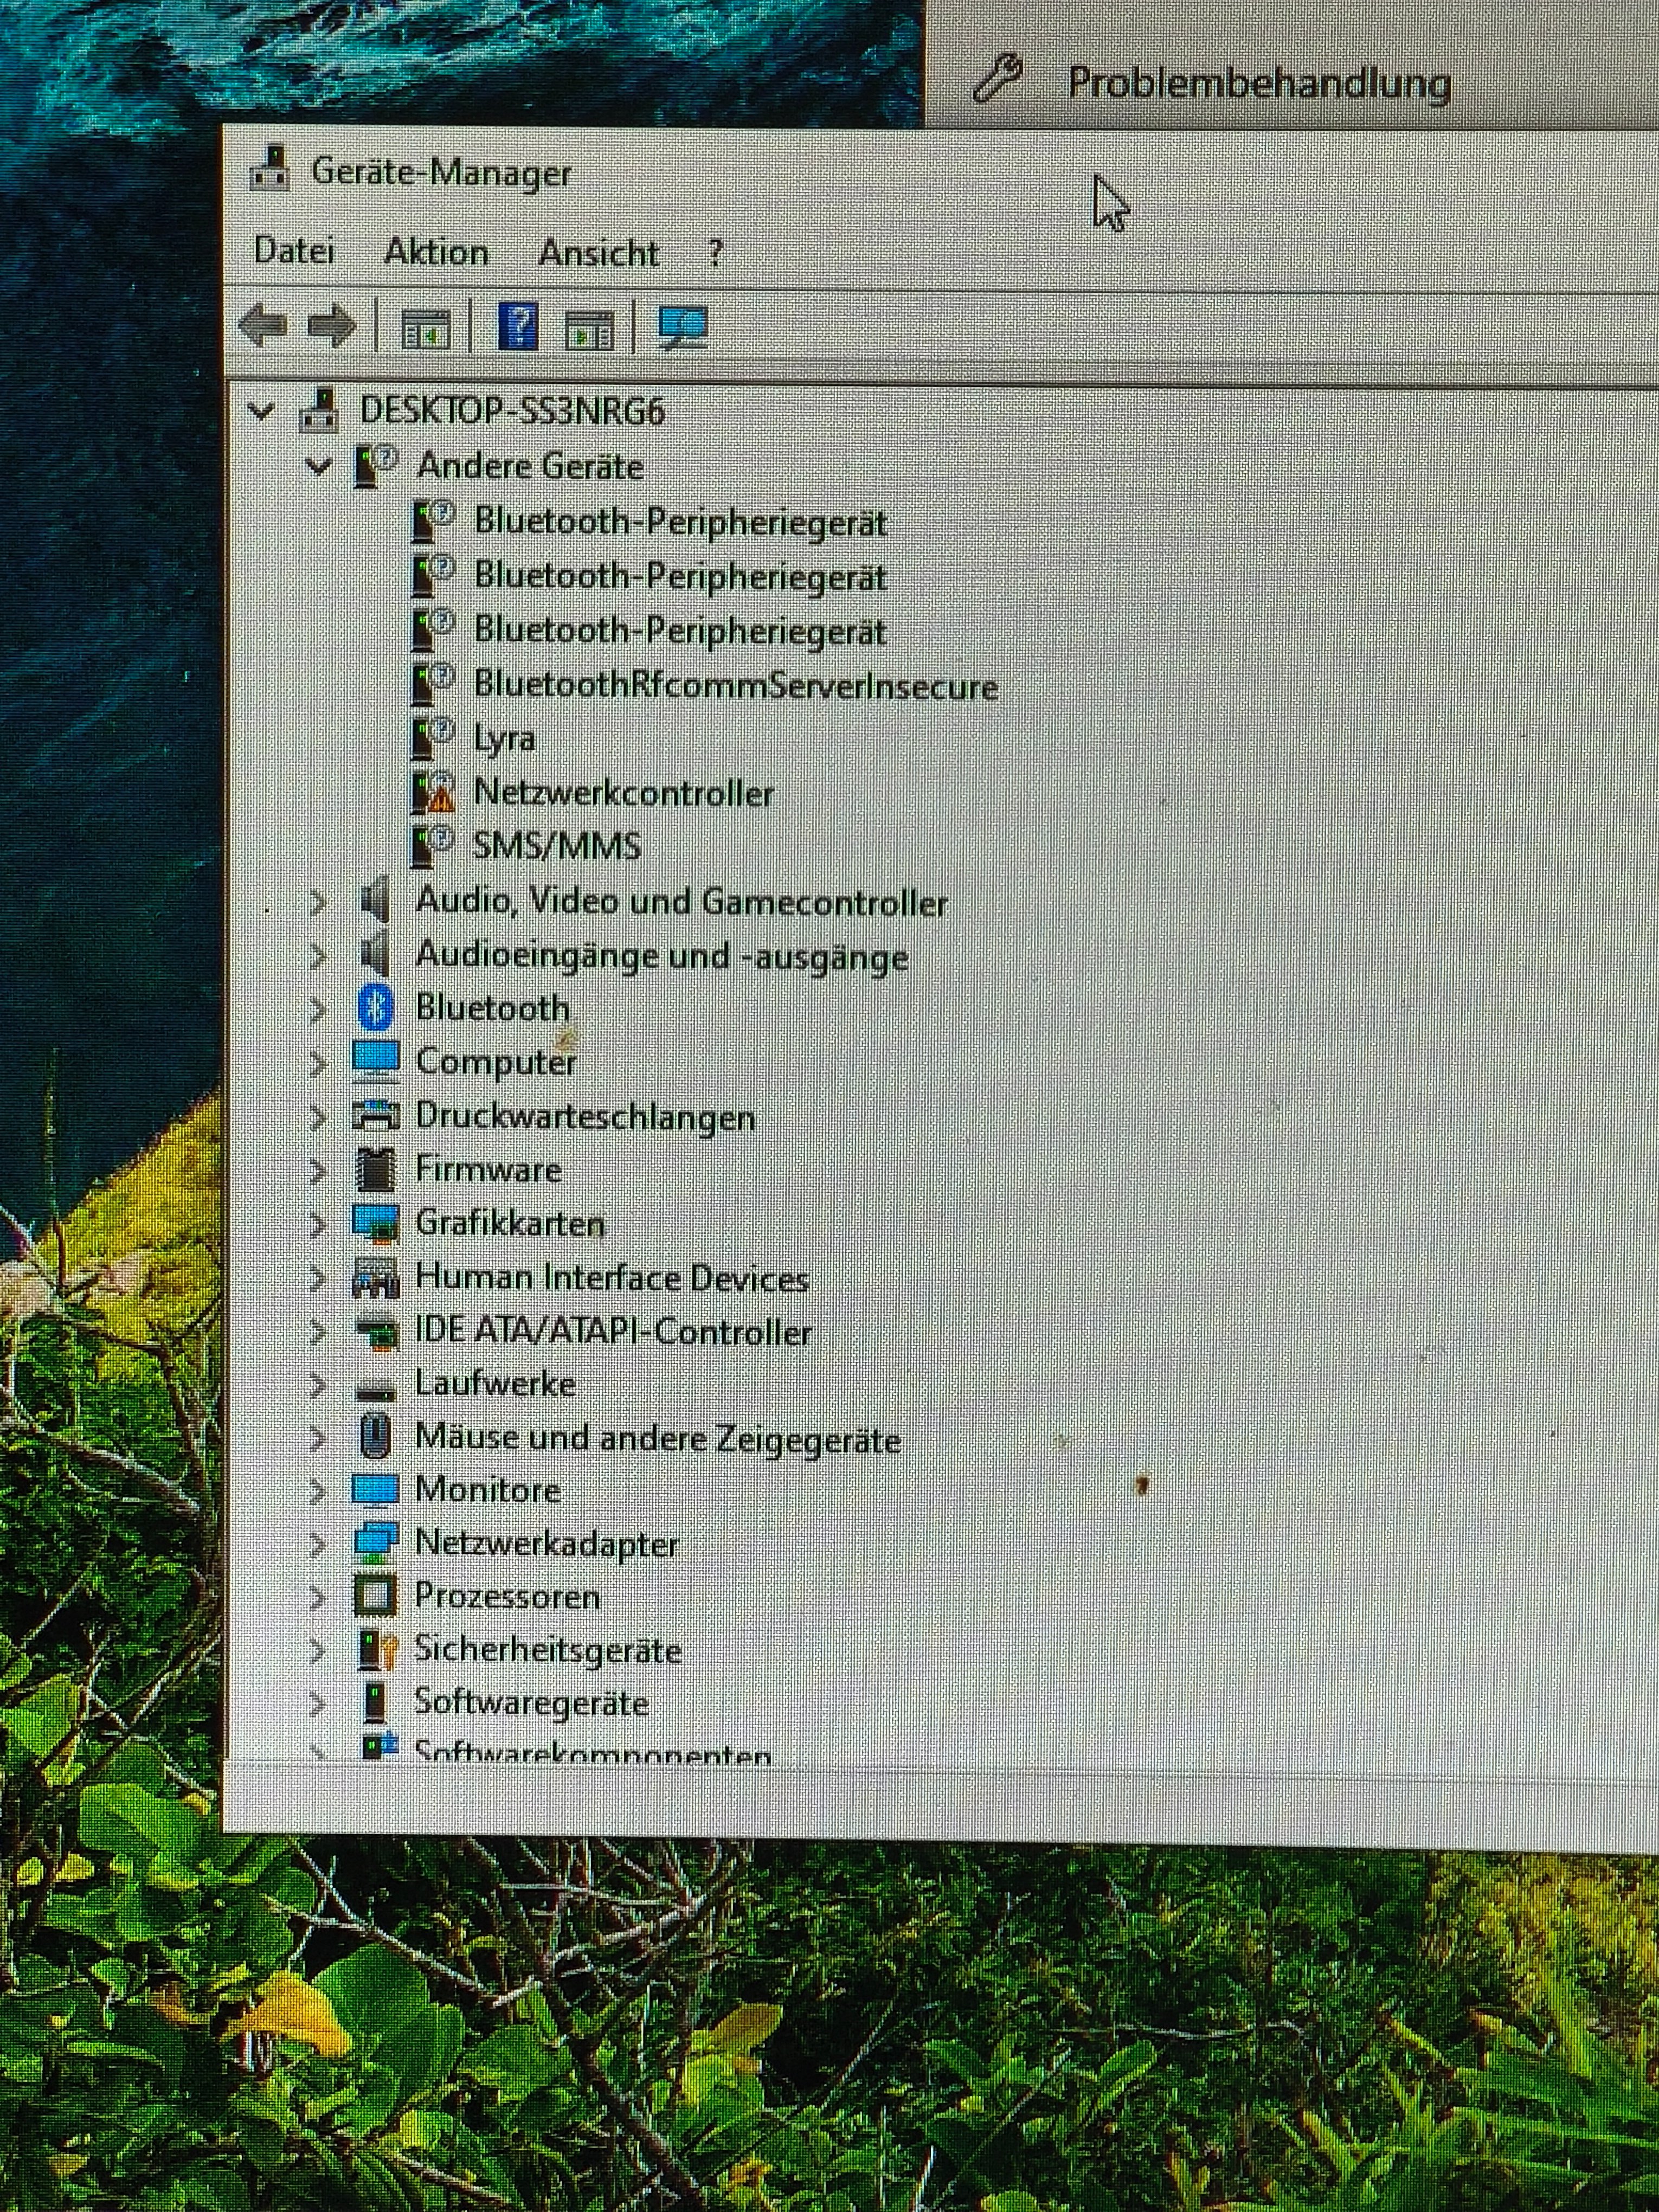Open the Datei menu

pyautogui.click(x=294, y=250)
